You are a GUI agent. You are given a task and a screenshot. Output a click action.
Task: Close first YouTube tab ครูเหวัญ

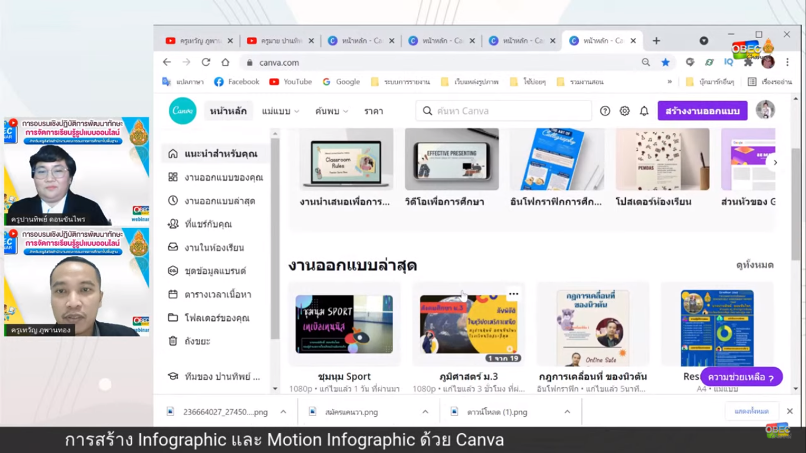pos(230,41)
